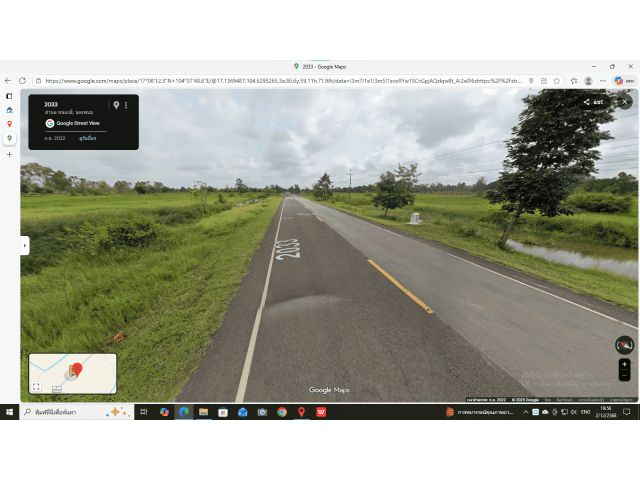This screenshot has width=640, height=480.
Task: Open a new tab with plus icon
Action: pos(9,154)
